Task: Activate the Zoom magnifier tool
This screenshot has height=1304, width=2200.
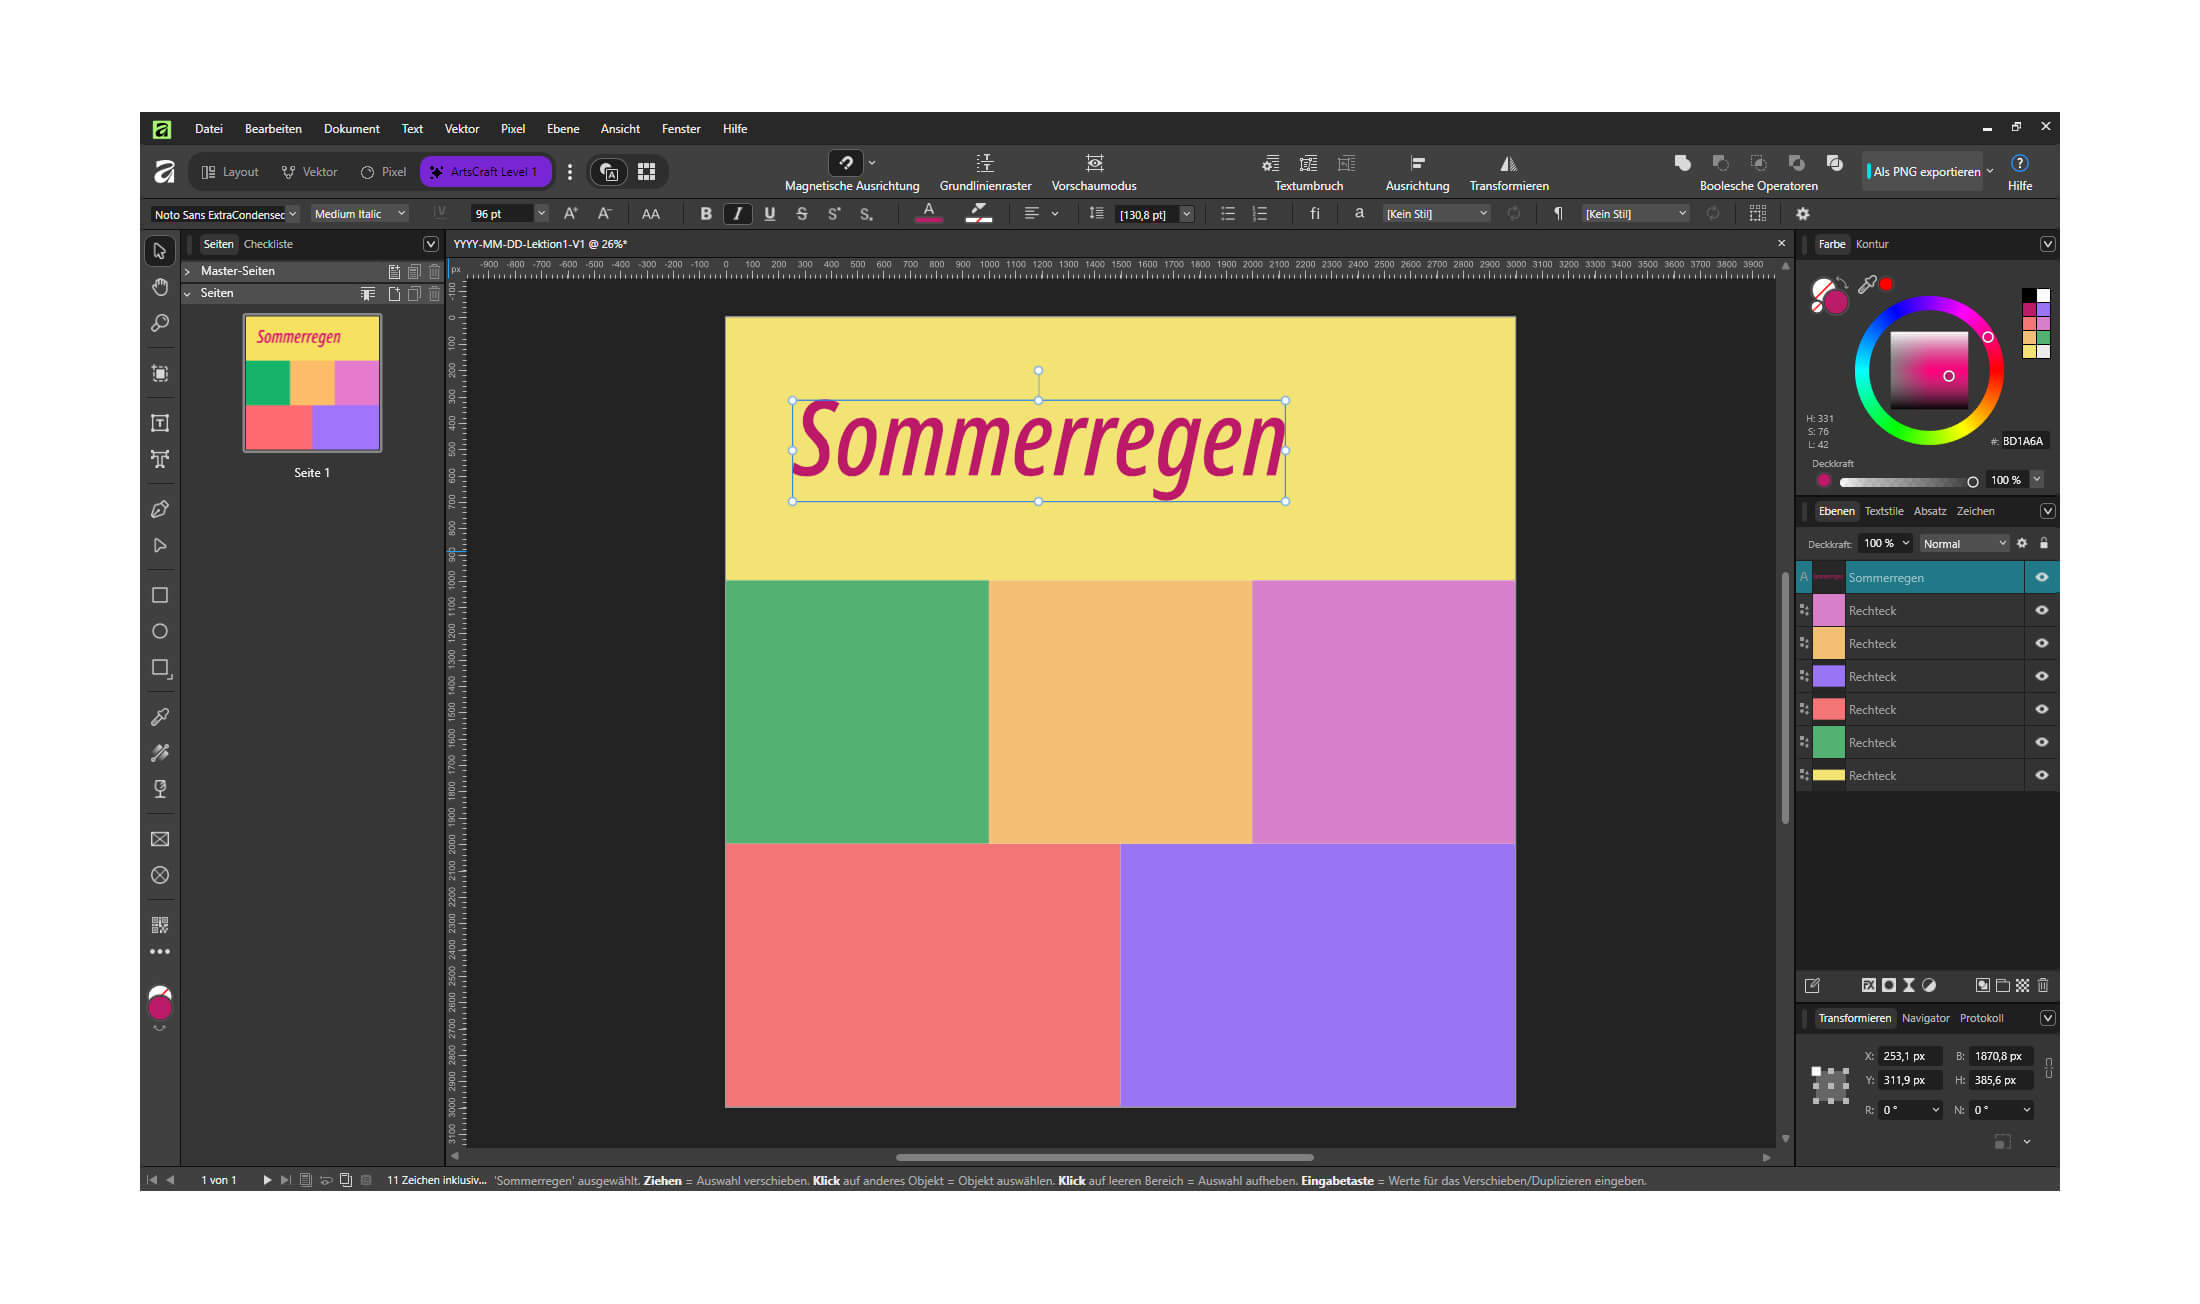Action: (160, 323)
